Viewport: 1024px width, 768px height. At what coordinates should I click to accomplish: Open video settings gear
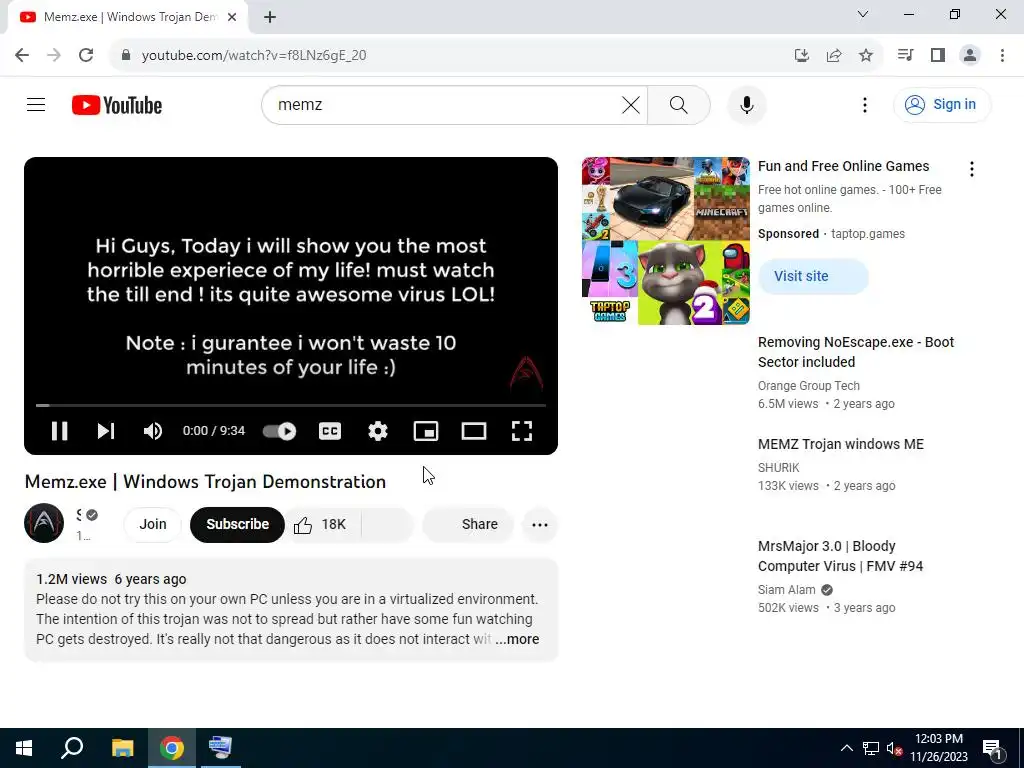click(377, 431)
